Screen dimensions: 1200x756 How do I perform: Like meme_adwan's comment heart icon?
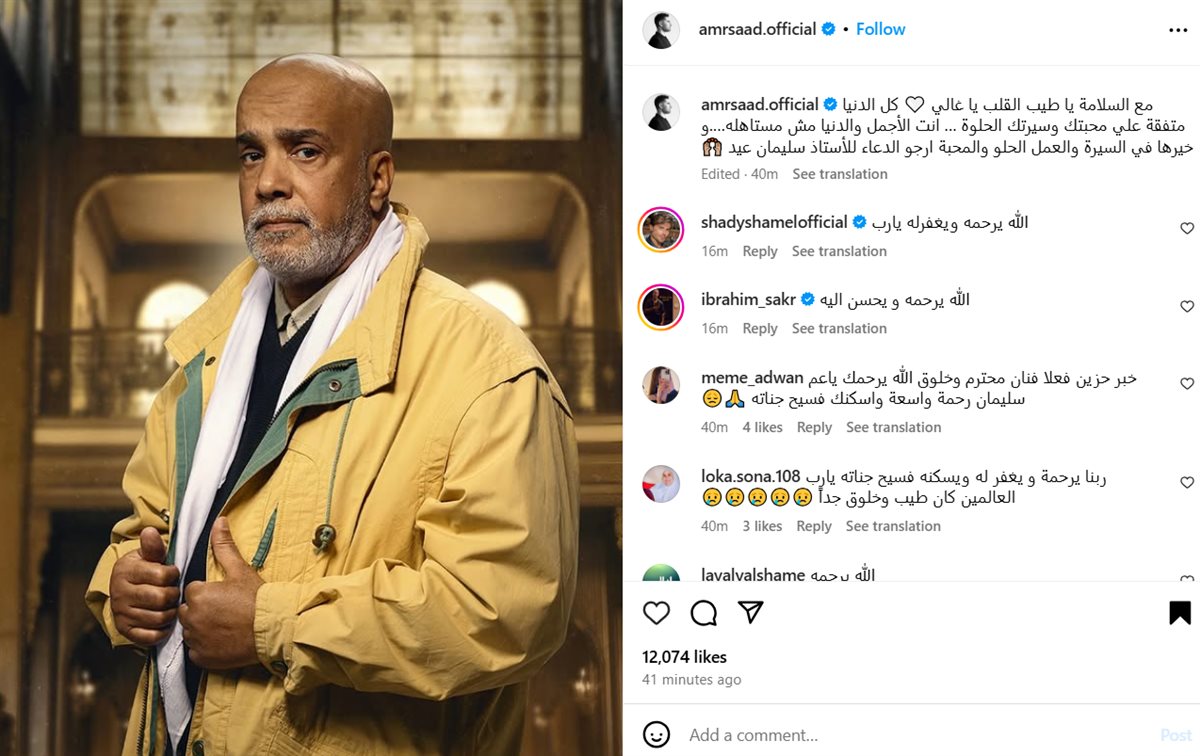click(x=1187, y=384)
